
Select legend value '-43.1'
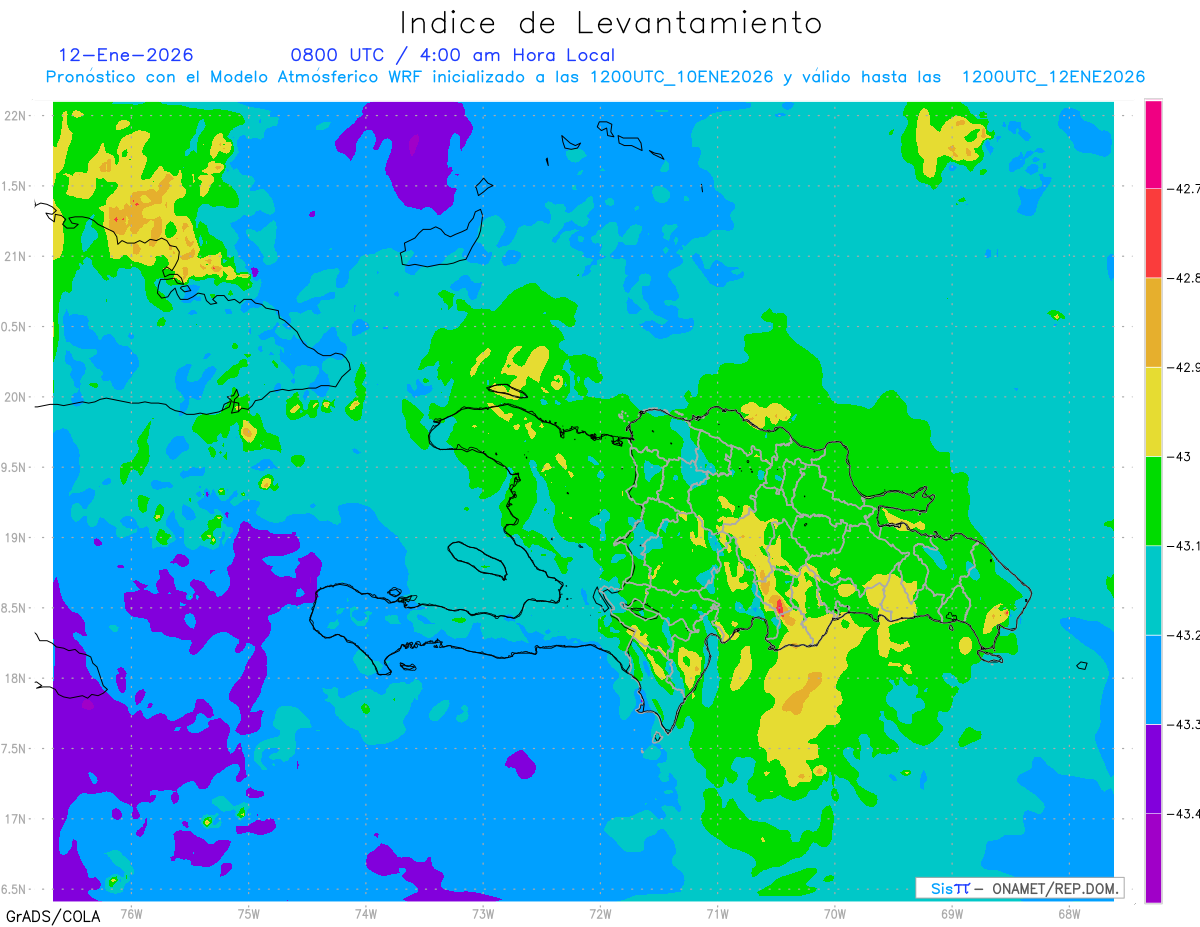pos(1182,545)
